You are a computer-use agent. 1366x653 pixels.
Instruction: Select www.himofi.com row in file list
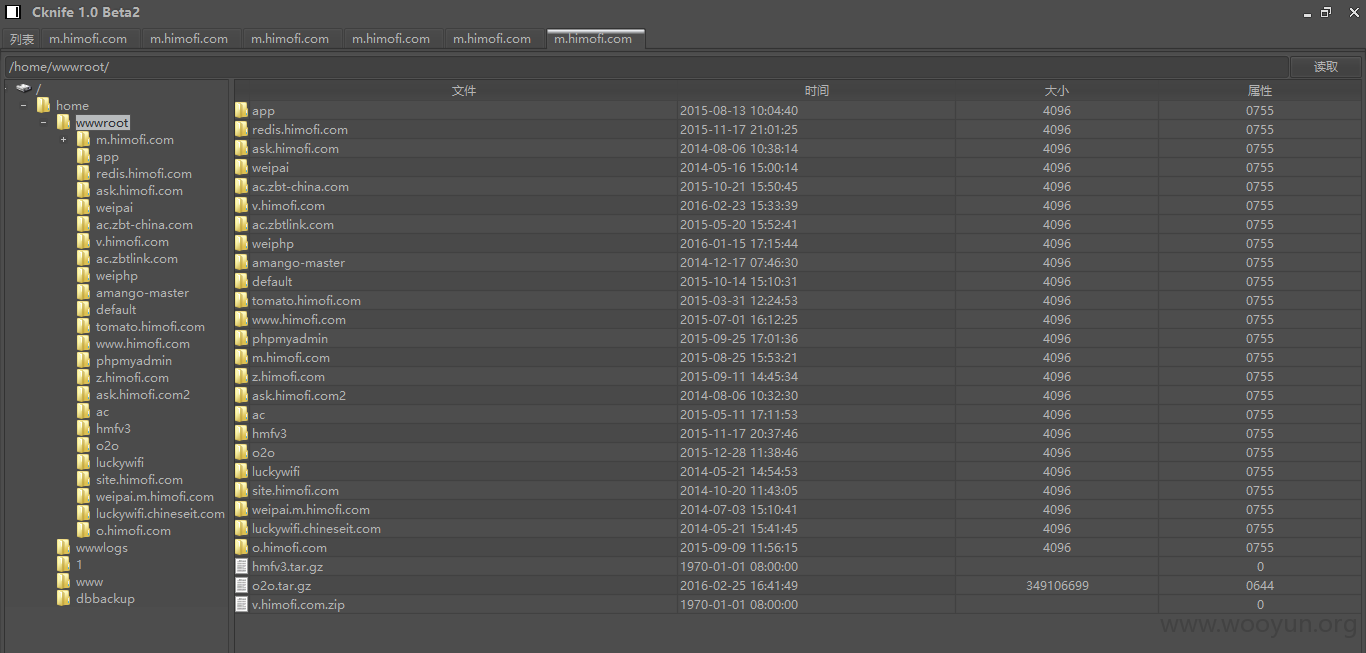click(x=798, y=319)
